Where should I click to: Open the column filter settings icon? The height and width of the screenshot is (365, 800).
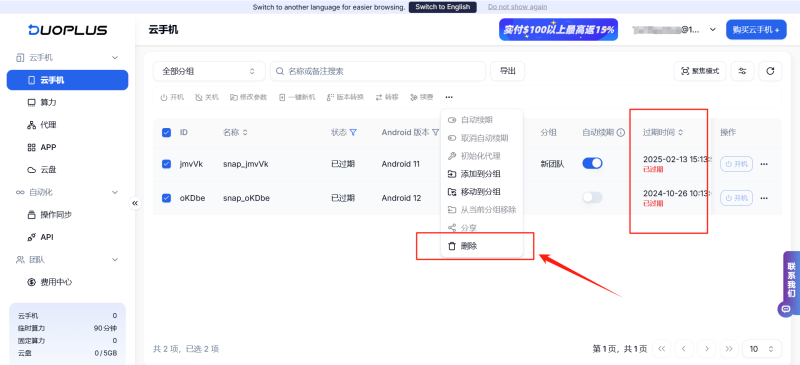(x=742, y=71)
